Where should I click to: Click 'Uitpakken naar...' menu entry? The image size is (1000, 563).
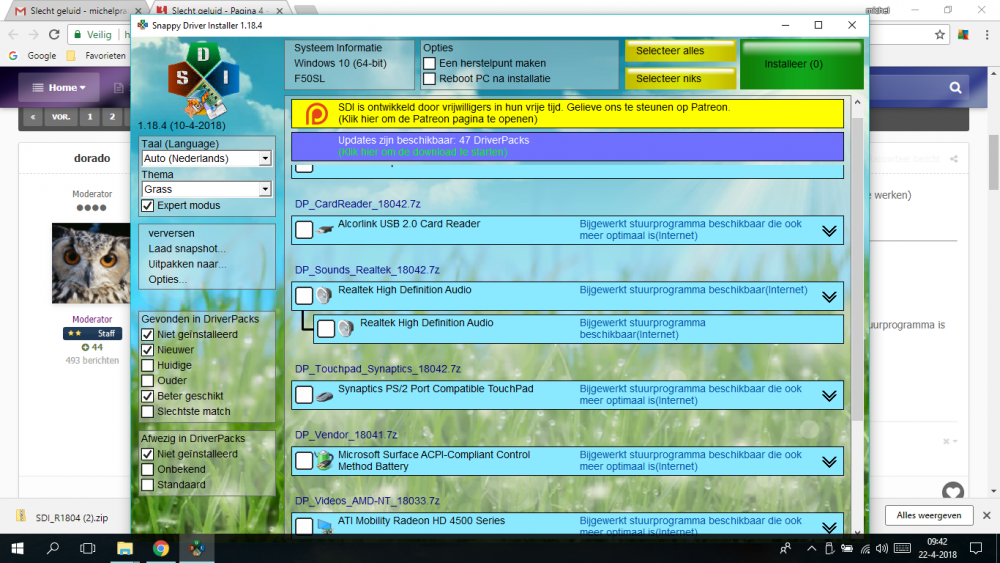pos(188,264)
